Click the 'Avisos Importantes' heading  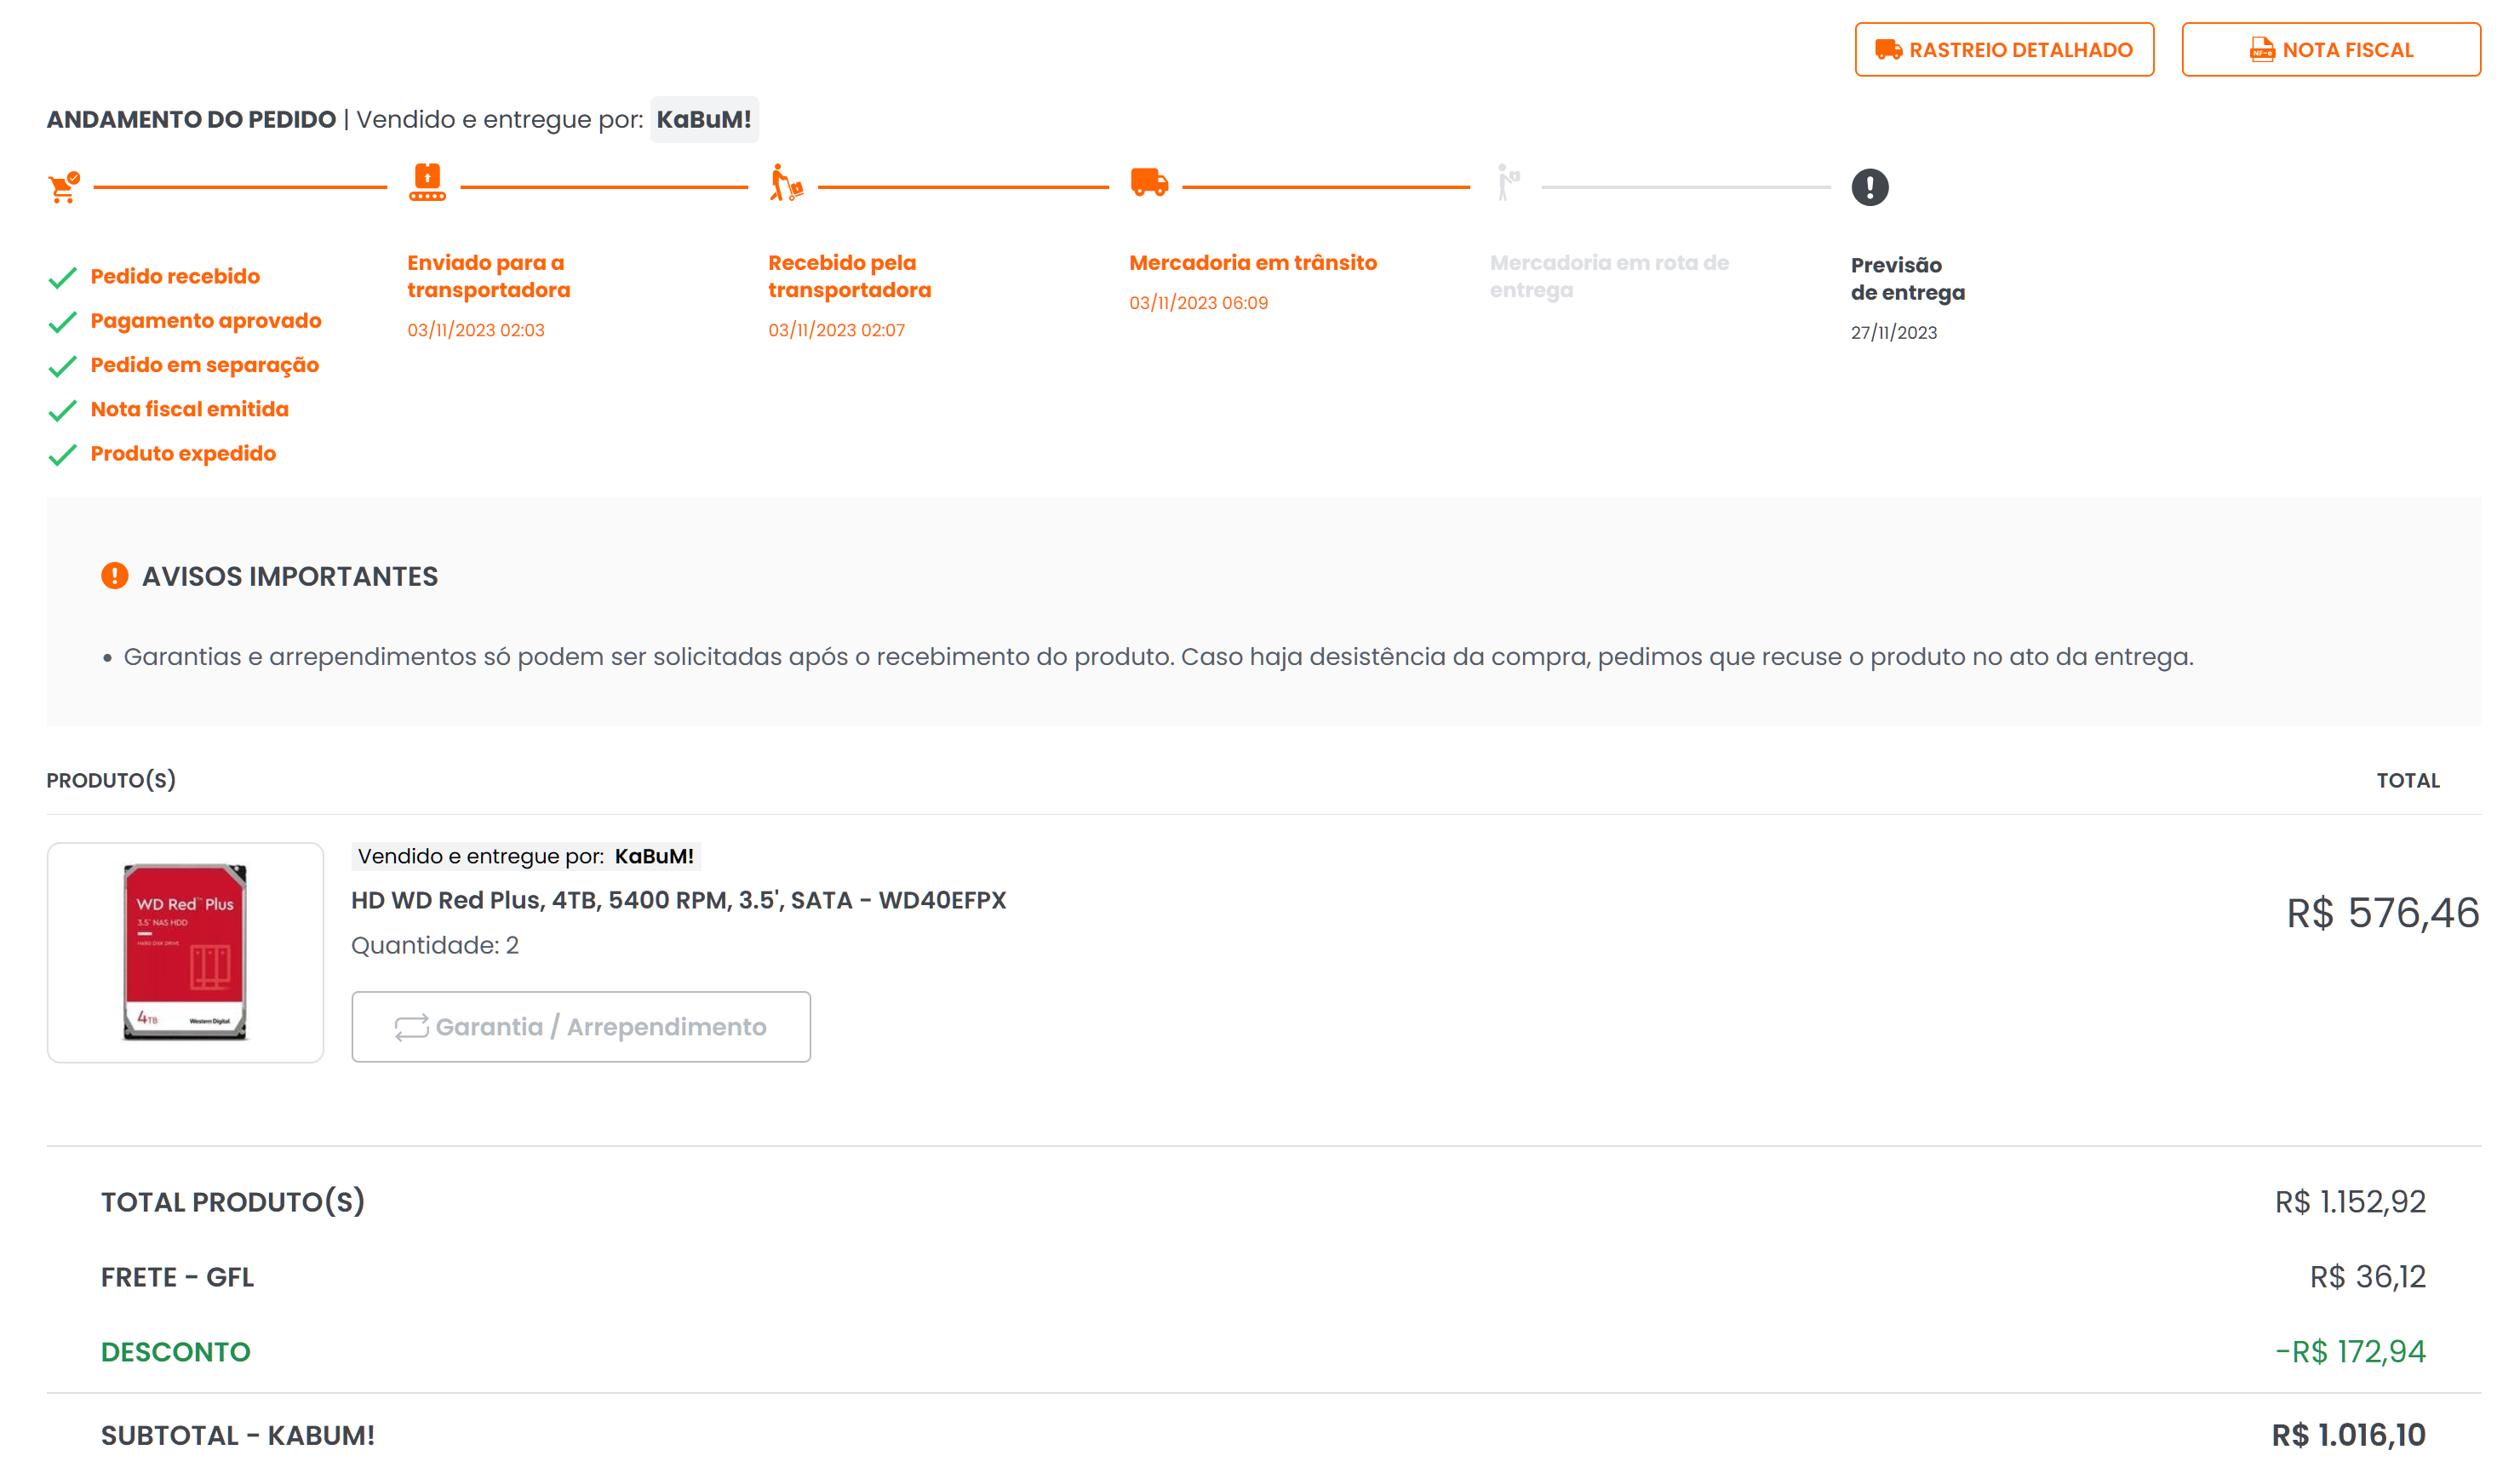(290, 576)
